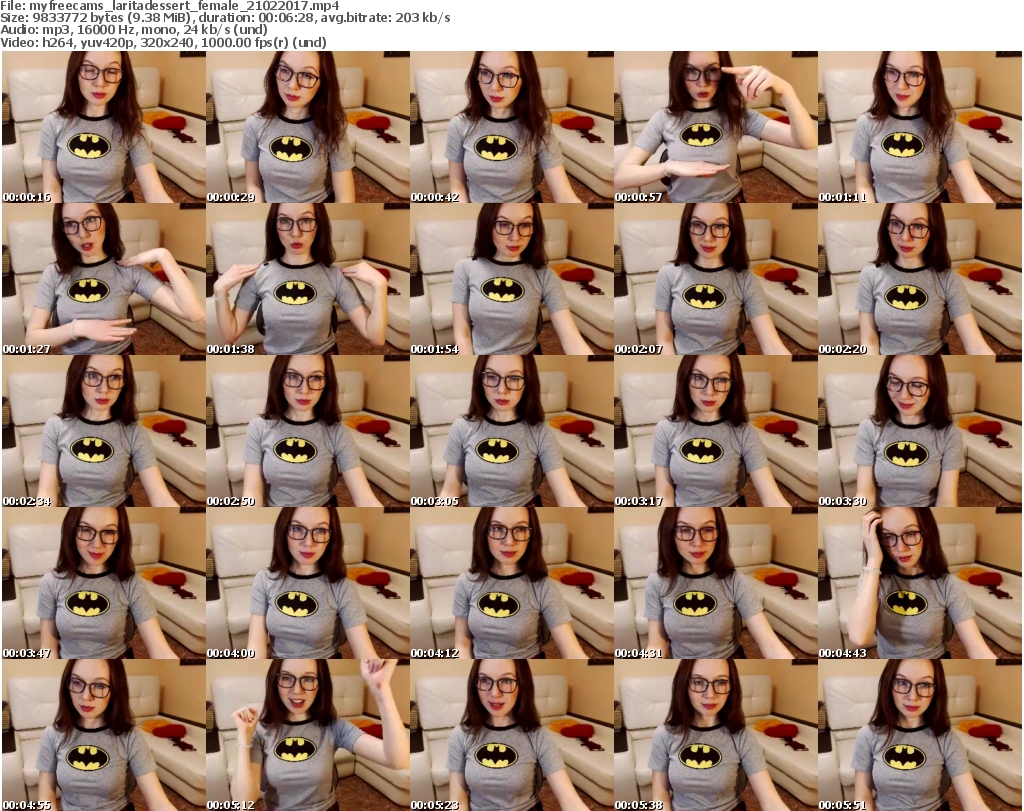Viewport: 1024px width, 811px height.
Task: Open the frame at 00:01:54
Action: coord(511,279)
